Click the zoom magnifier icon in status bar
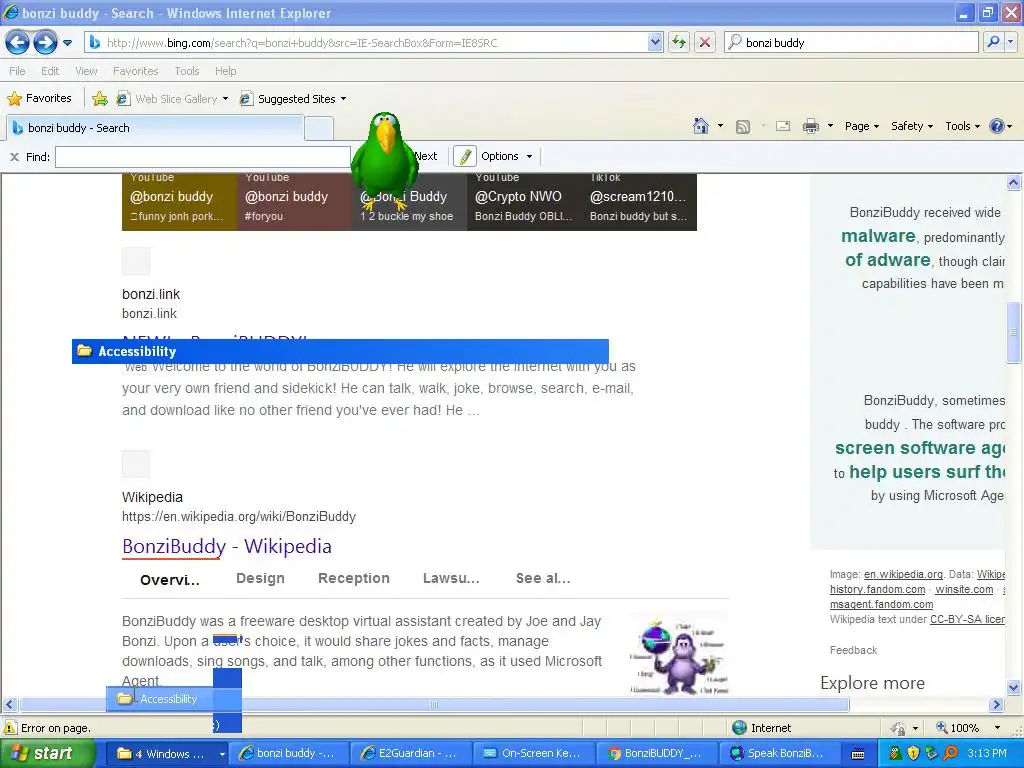The width and height of the screenshot is (1024, 768). [x=942, y=728]
